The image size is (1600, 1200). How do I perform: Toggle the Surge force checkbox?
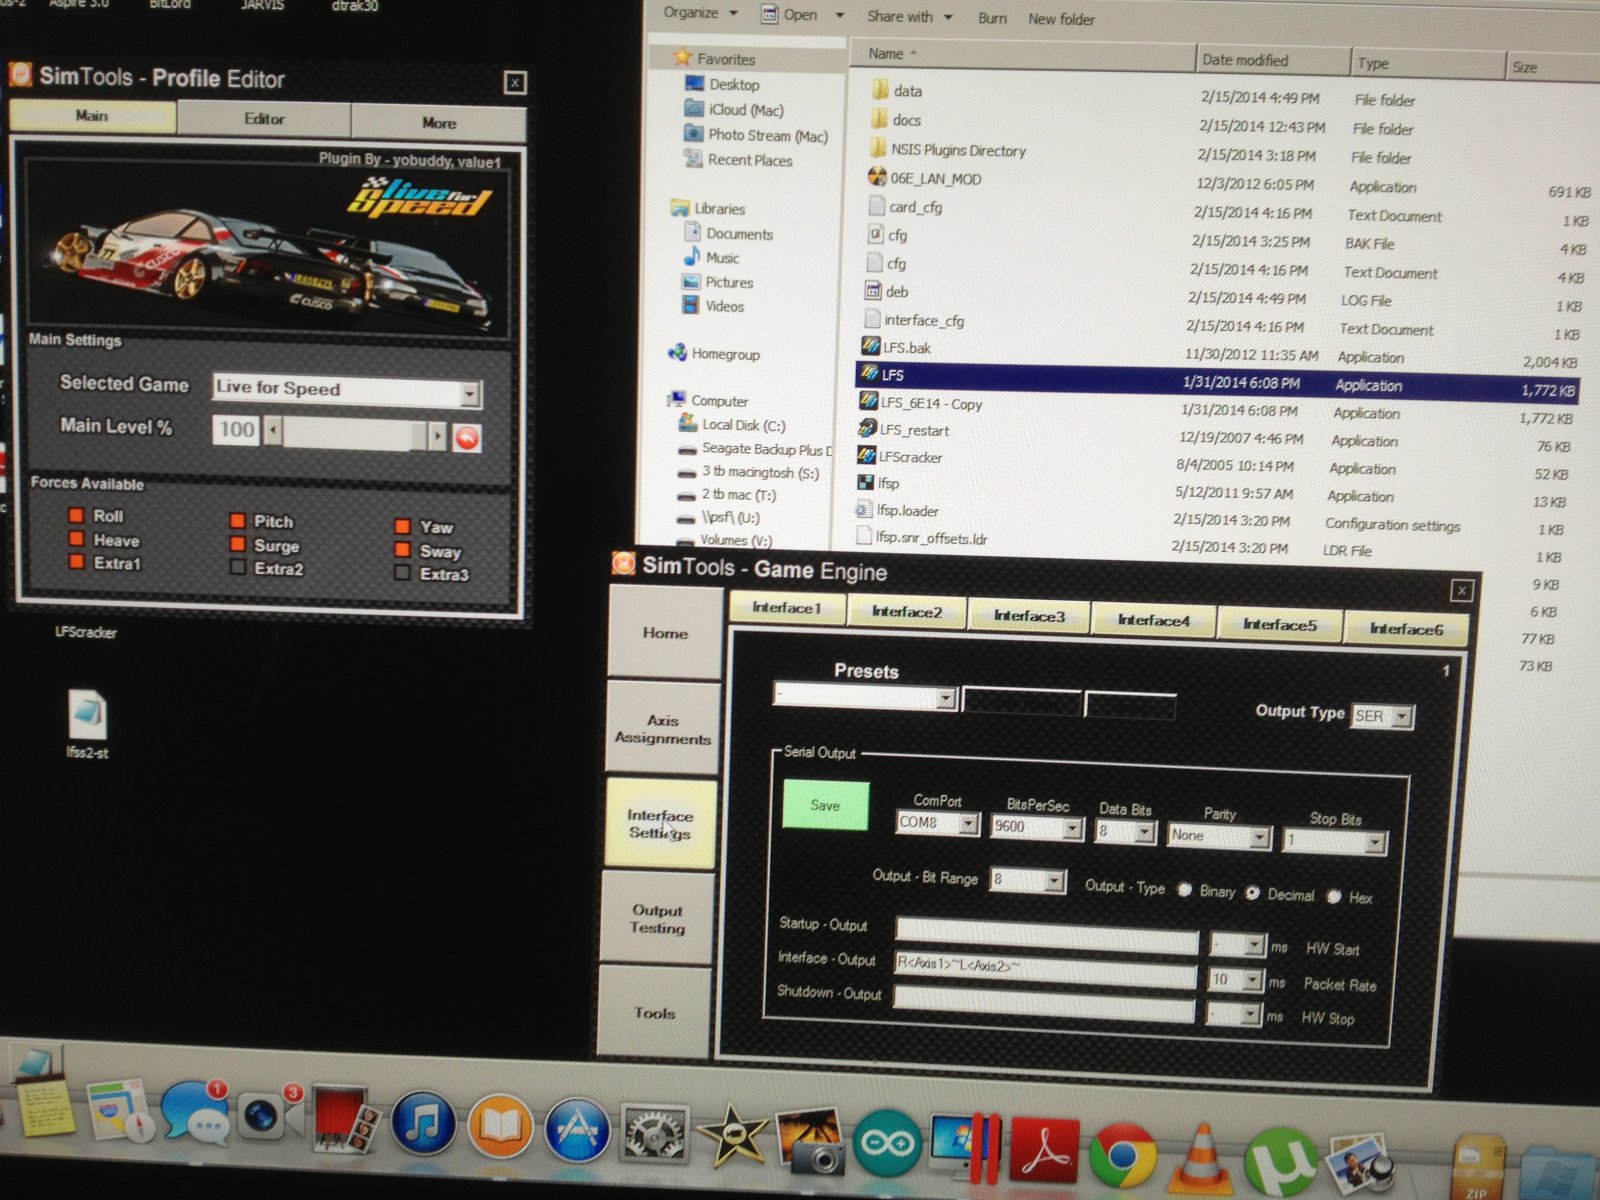238,545
